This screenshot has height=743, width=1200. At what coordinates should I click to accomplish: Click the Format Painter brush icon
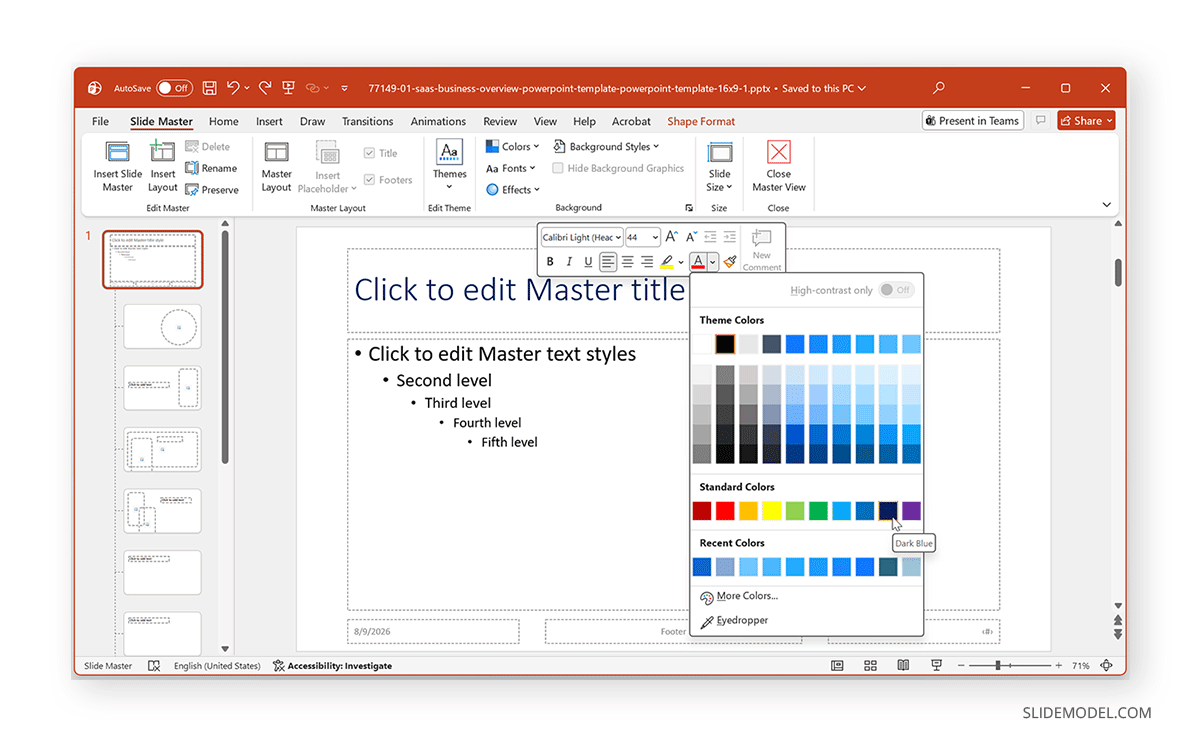pyautogui.click(x=730, y=262)
